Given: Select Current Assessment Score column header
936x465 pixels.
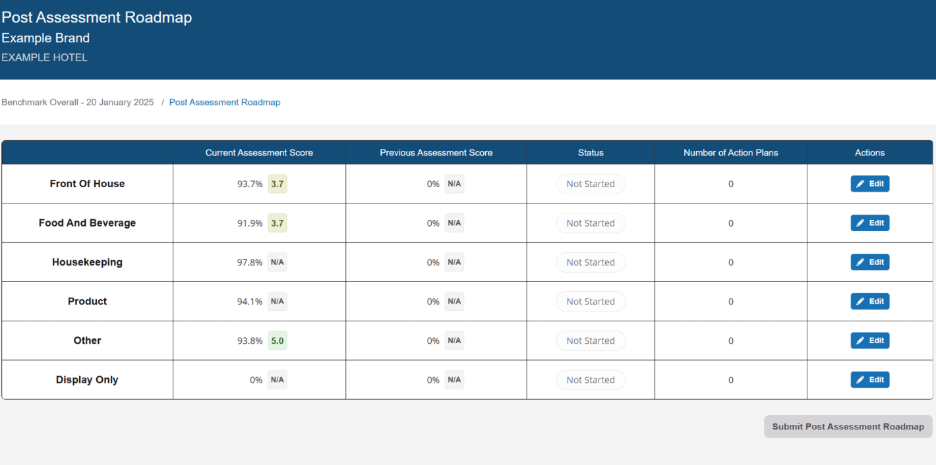Looking at the screenshot, I should (259, 153).
